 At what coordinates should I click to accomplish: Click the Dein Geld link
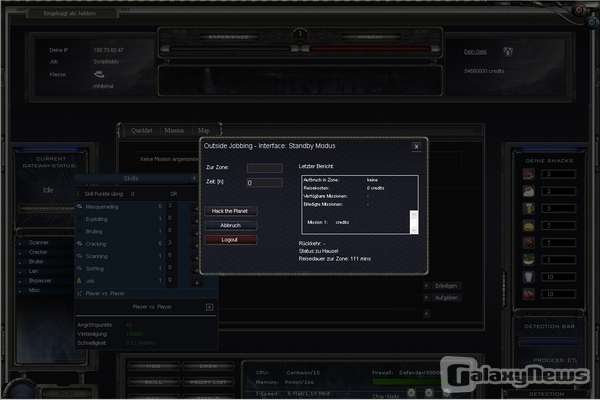point(475,52)
